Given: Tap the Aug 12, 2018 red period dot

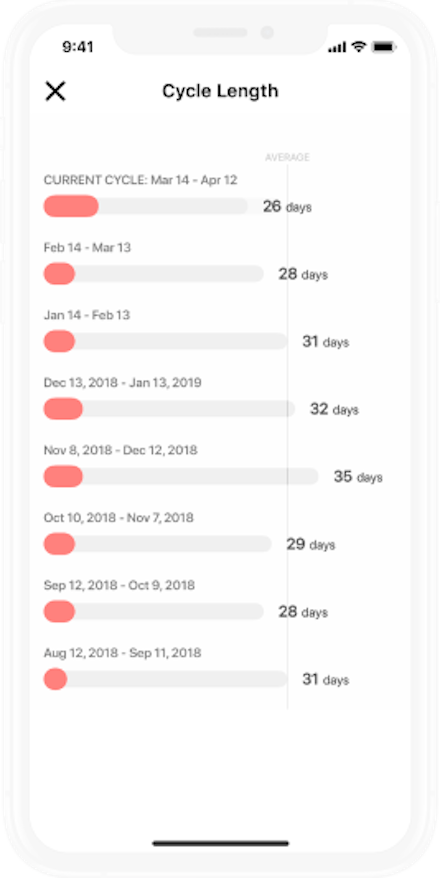Looking at the screenshot, I should coord(55,679).
